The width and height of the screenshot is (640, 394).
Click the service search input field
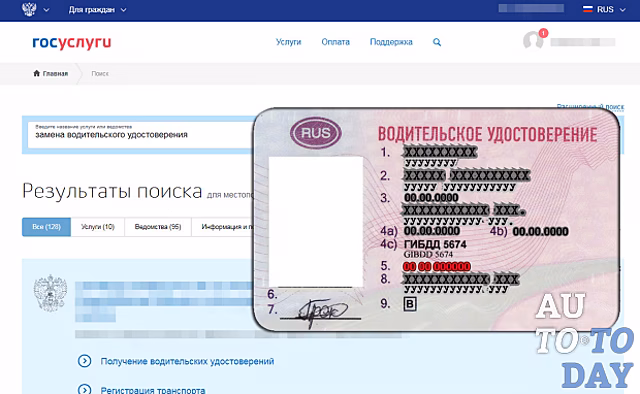[x=141, y=134]
